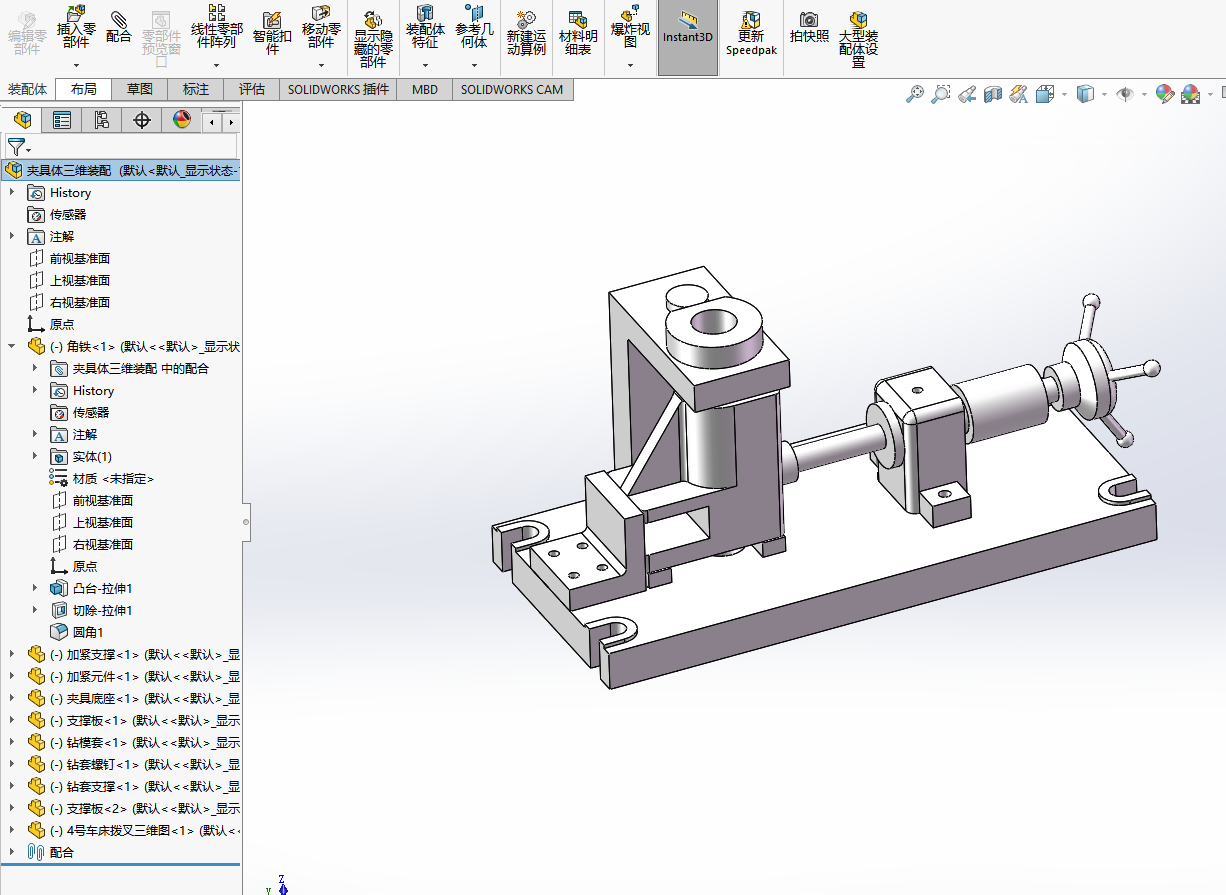Open dropdown arrow under 插入零部件
Image resolution: width=1226 pixels, height=895 pixels.
pos(75,65)
